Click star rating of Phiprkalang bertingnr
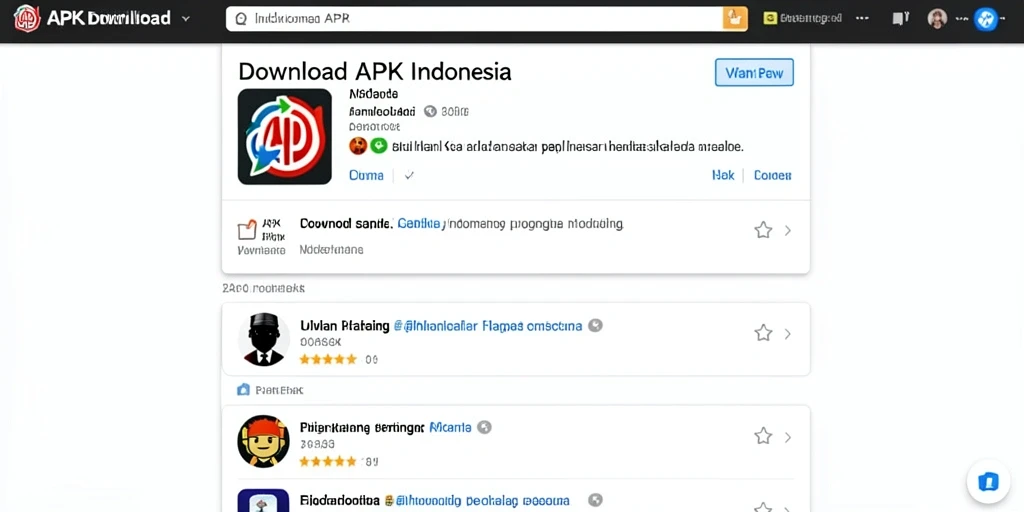 (328, 462)
